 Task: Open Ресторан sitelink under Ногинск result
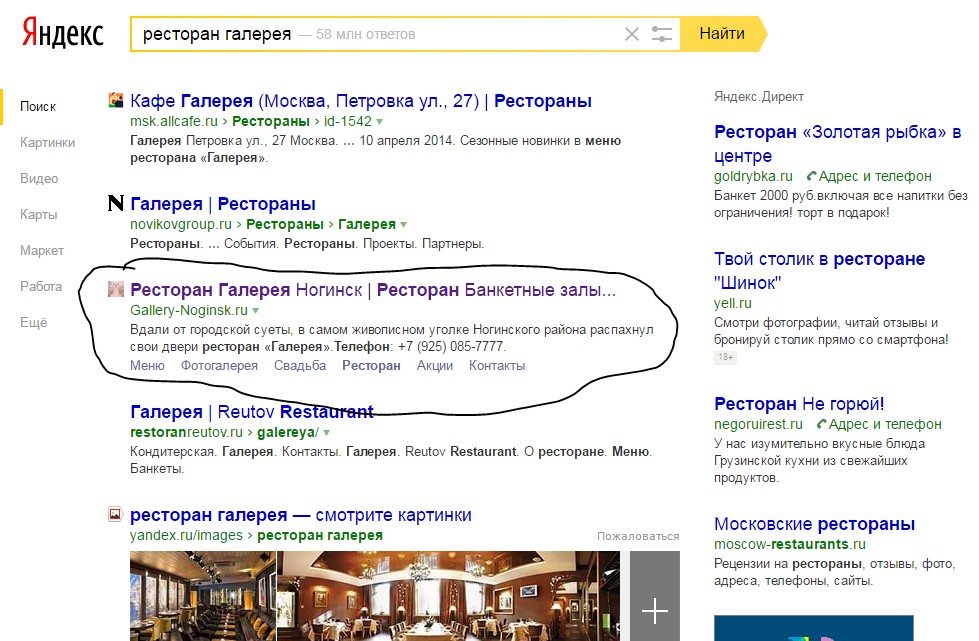click(x=371, y=366)
